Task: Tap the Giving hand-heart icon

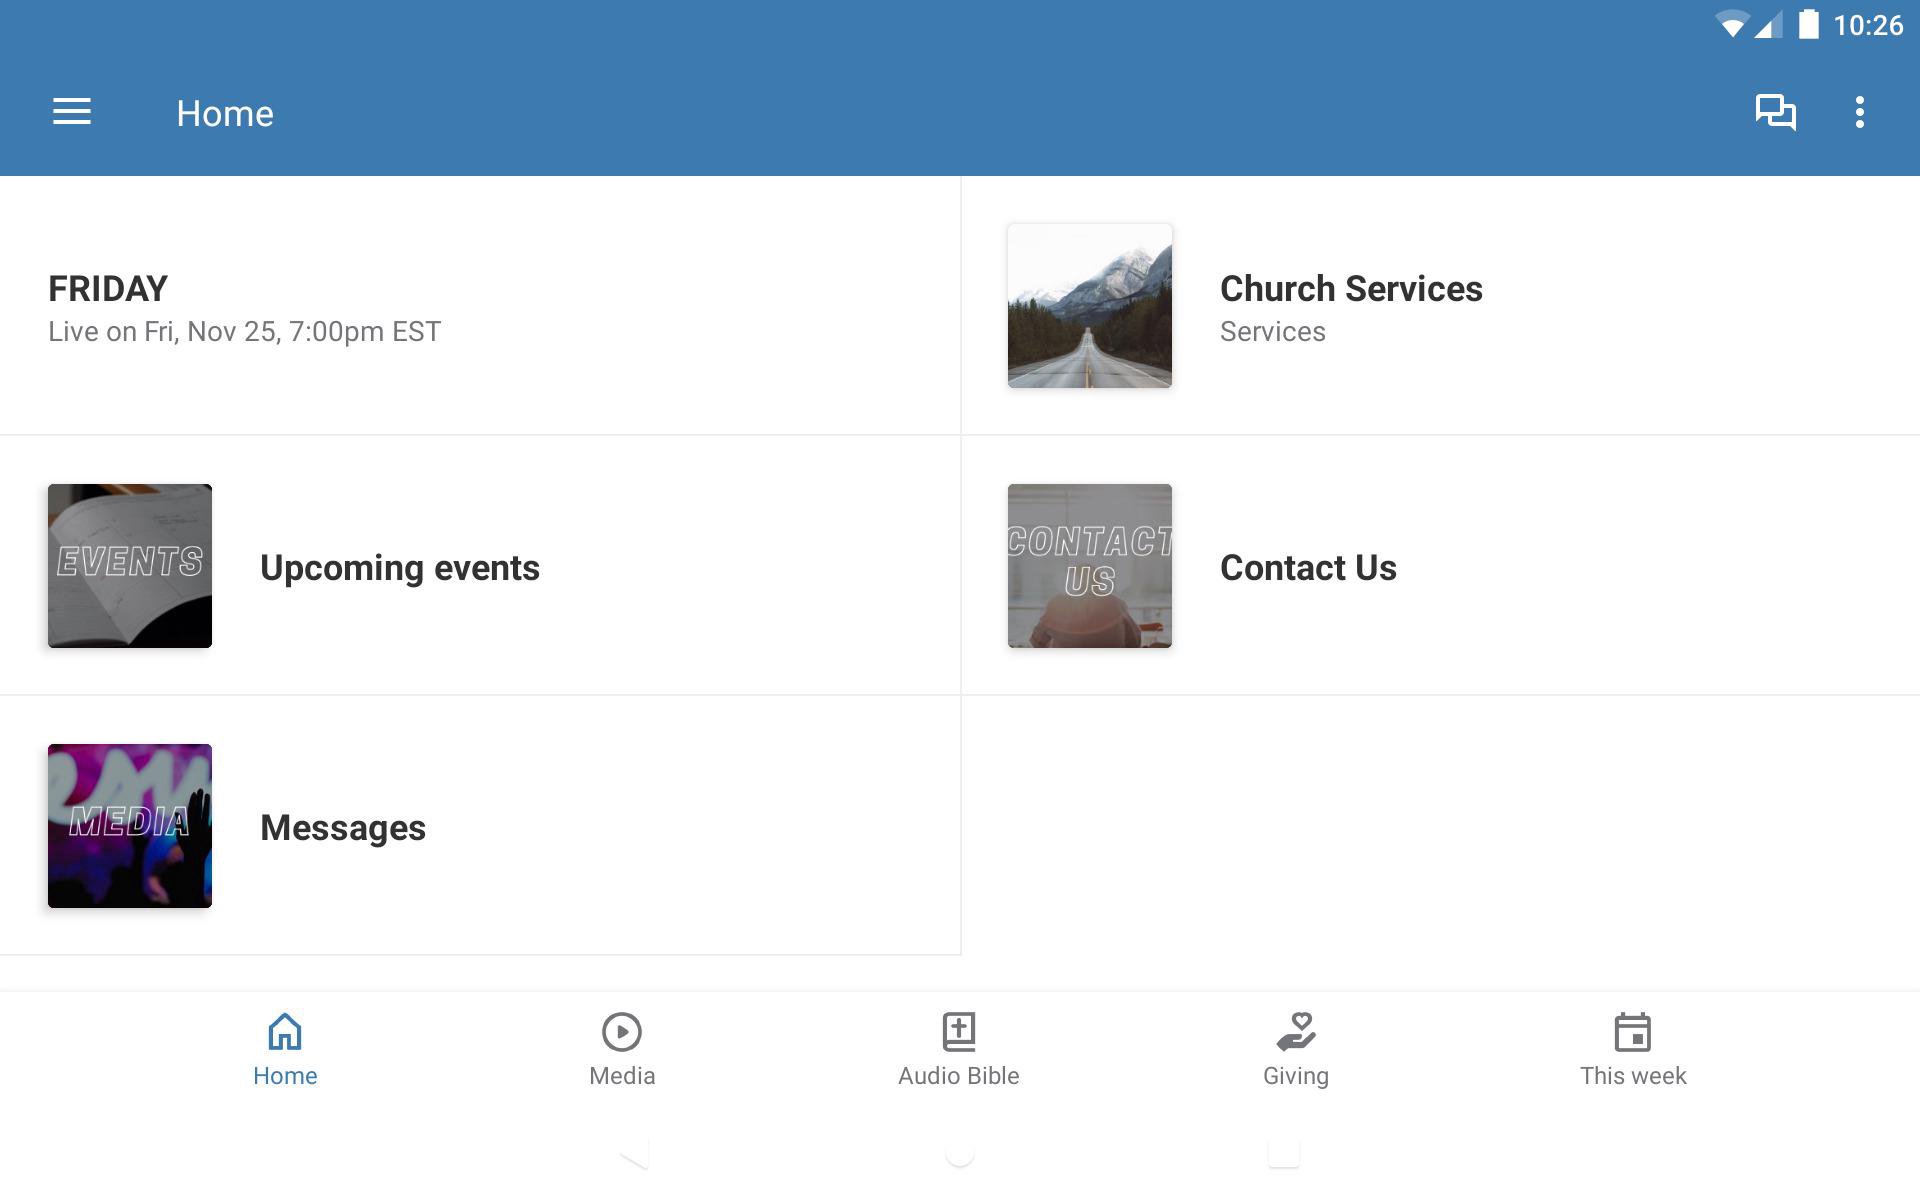Action: (1295, 1031)
